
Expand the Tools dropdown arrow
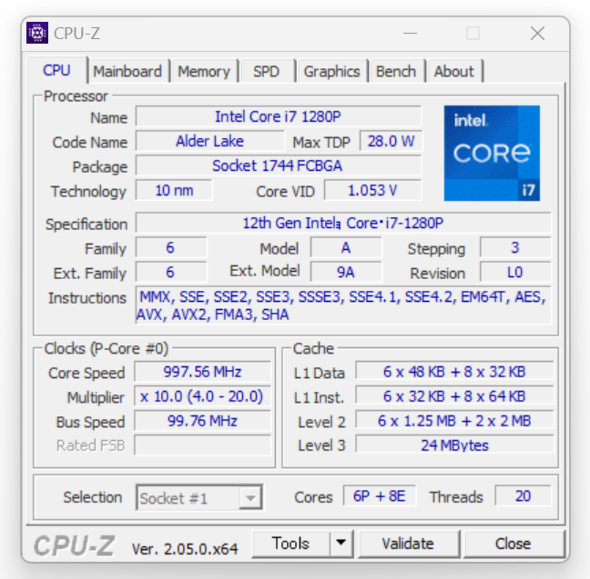click(x=341, y=544)
